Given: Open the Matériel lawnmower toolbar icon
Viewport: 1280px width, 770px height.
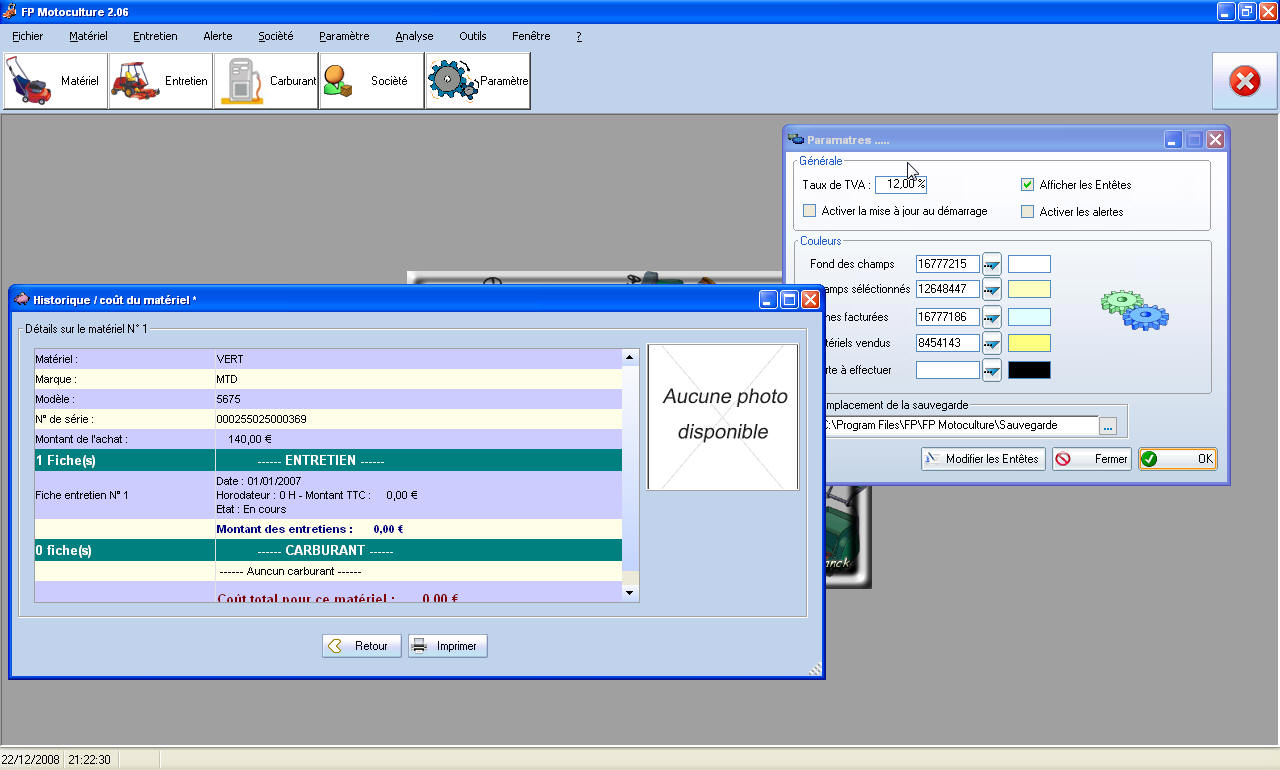Looking at the screenshot, I should pos(55,81).
